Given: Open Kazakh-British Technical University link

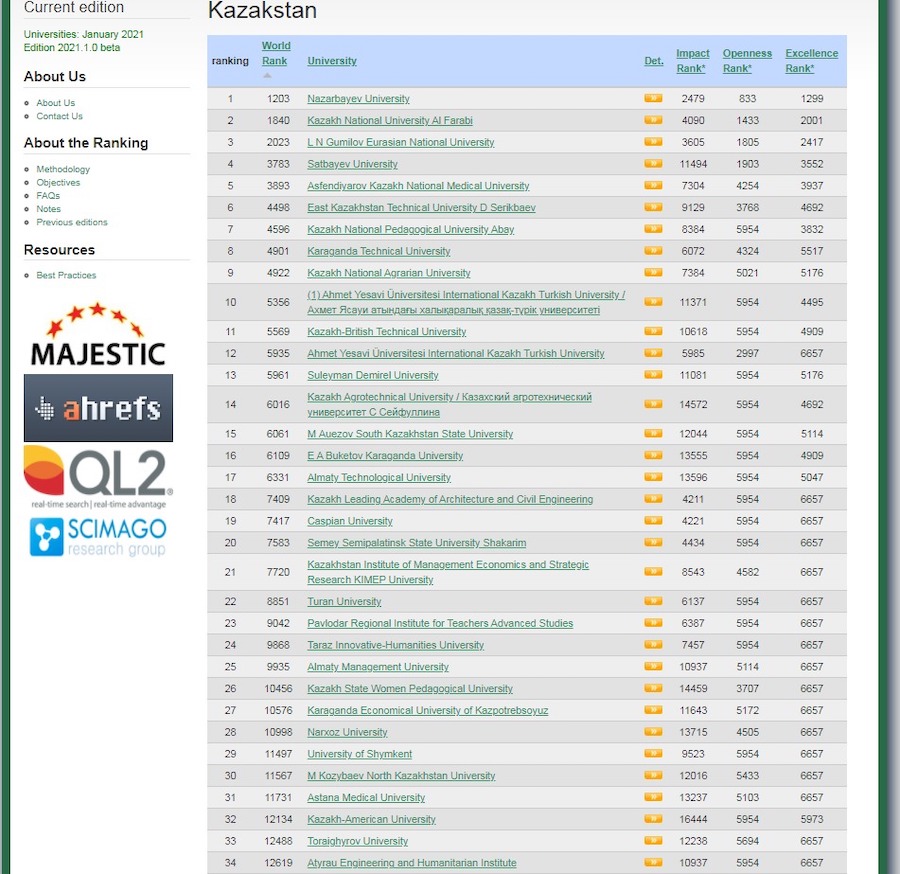Looking at the screenshot, I should pyautogui.click(x=386, y=332).
